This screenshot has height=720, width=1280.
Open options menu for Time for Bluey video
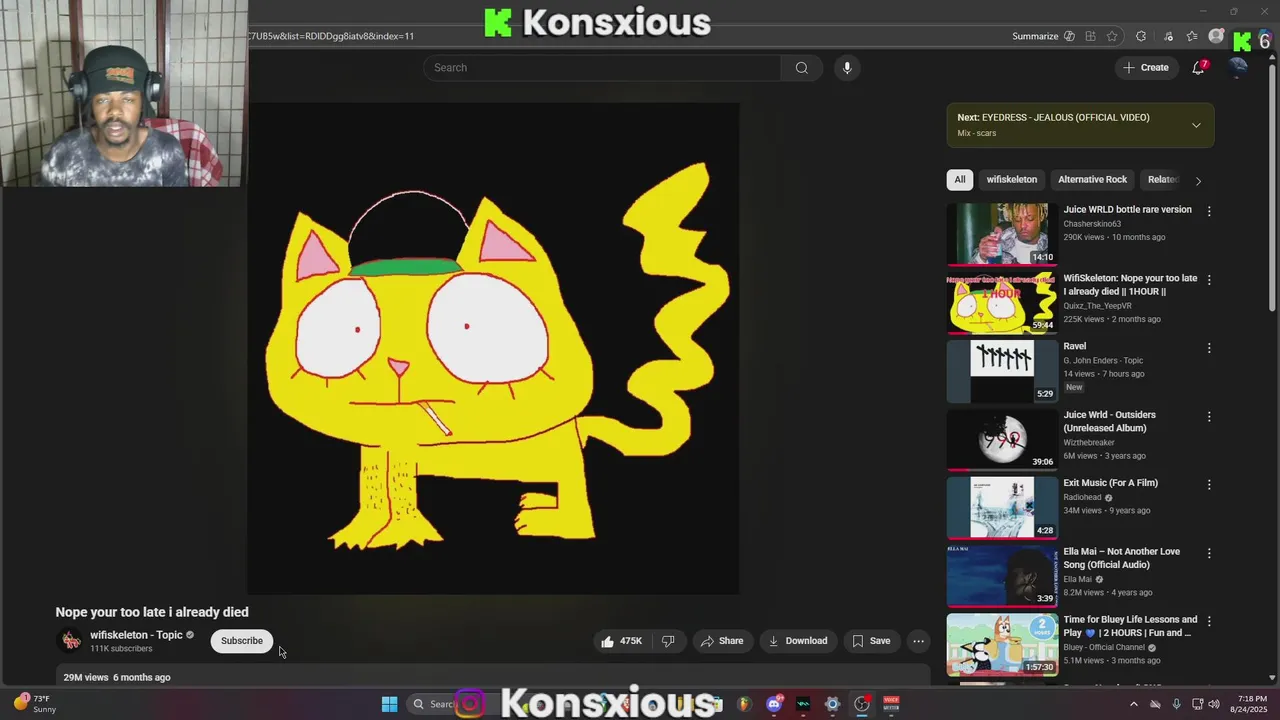click(x=1209, y=621)
